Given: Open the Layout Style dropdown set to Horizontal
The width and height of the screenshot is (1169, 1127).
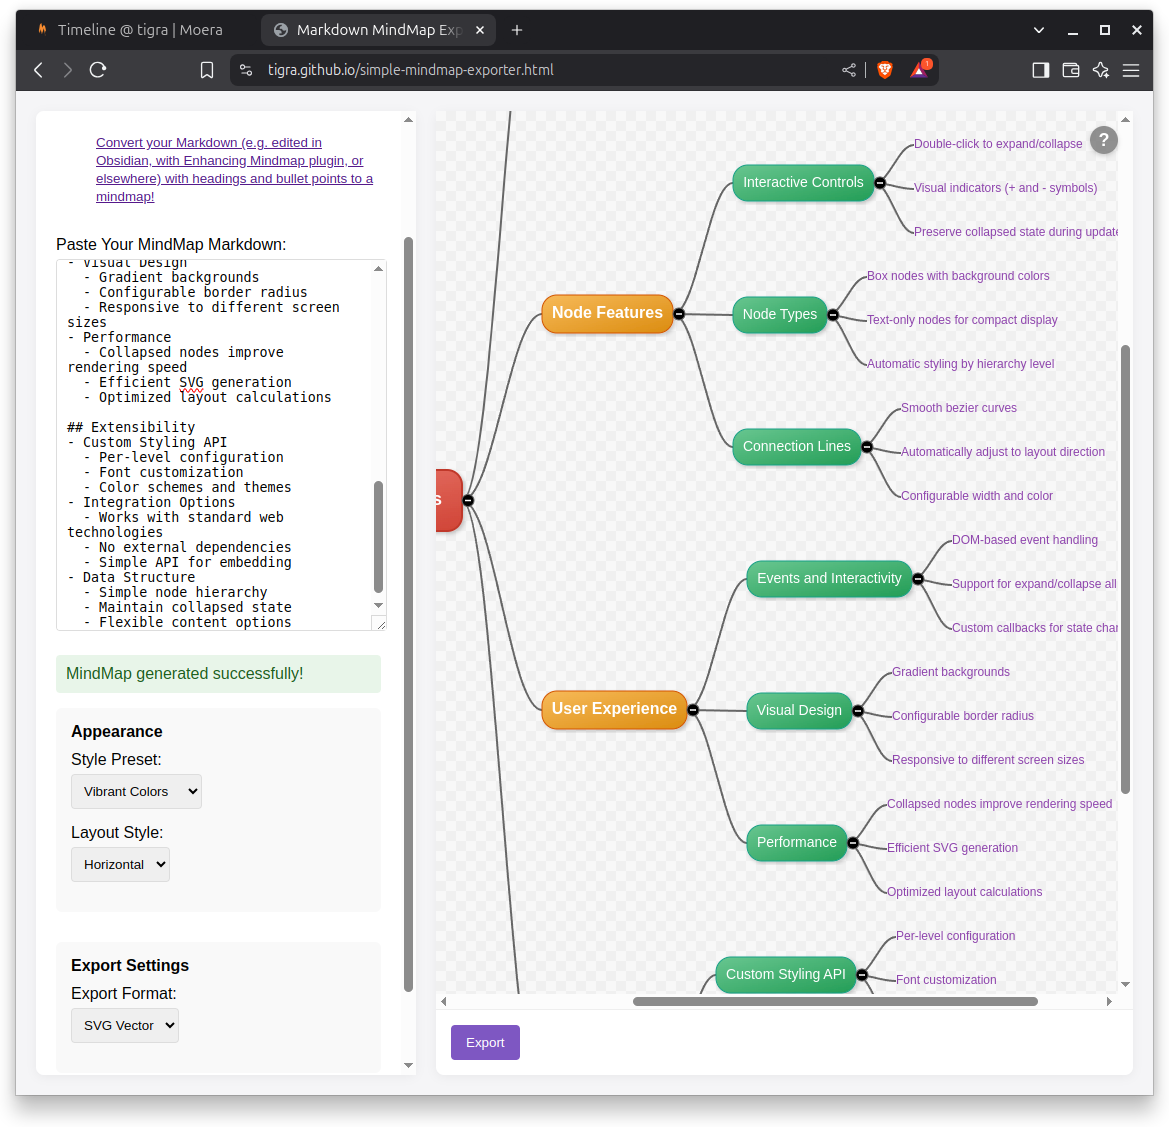Looking at the screenshot, I should pos(120,864).
